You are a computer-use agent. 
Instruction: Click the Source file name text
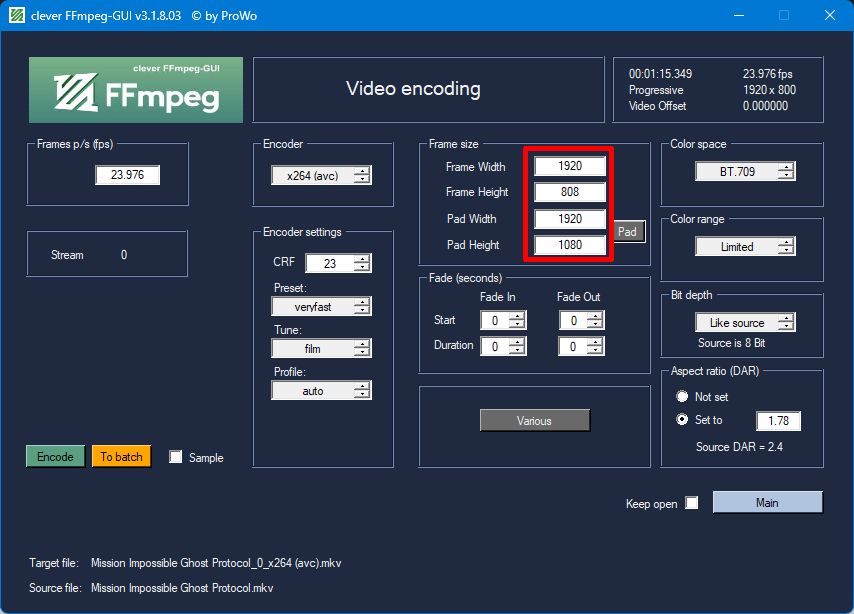coord(182,588)
